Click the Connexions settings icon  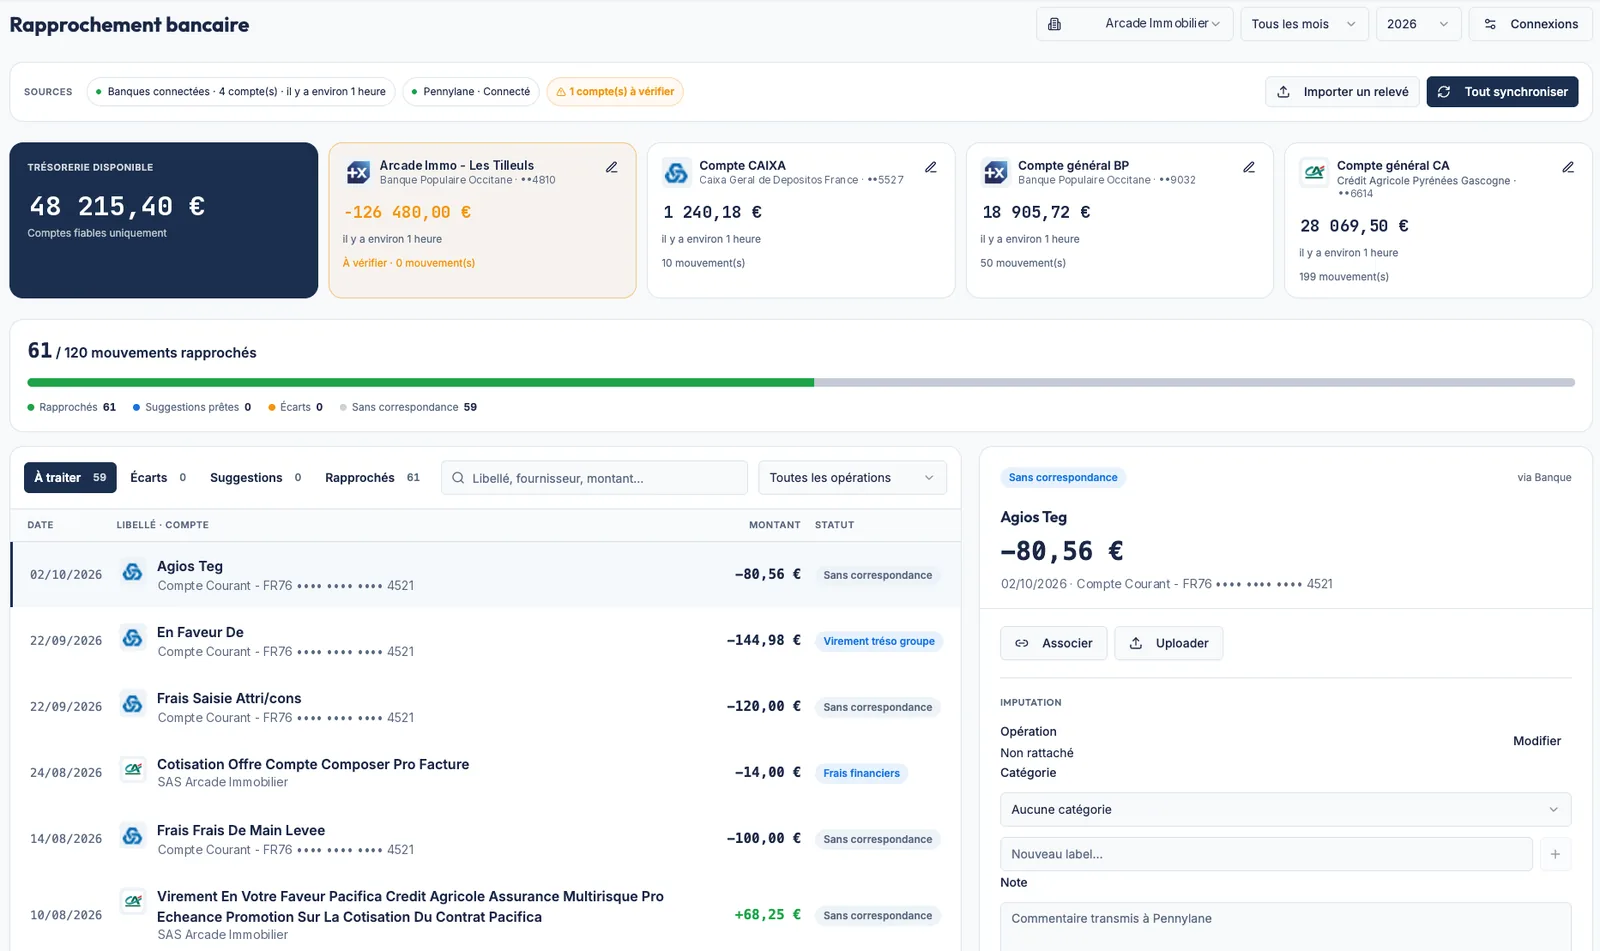(1490, 24)
